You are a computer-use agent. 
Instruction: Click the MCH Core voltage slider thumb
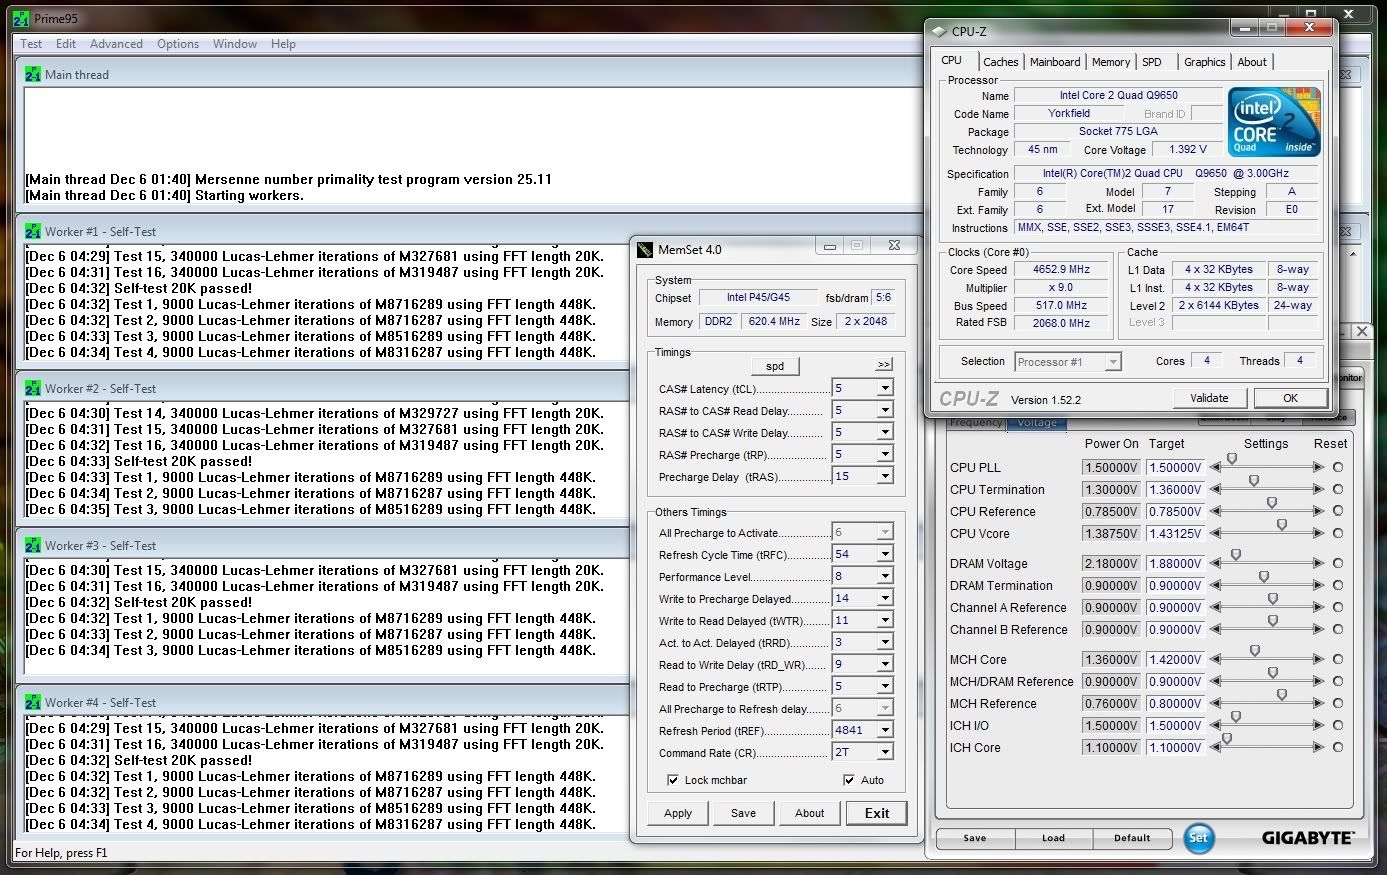pos(1255,651)
